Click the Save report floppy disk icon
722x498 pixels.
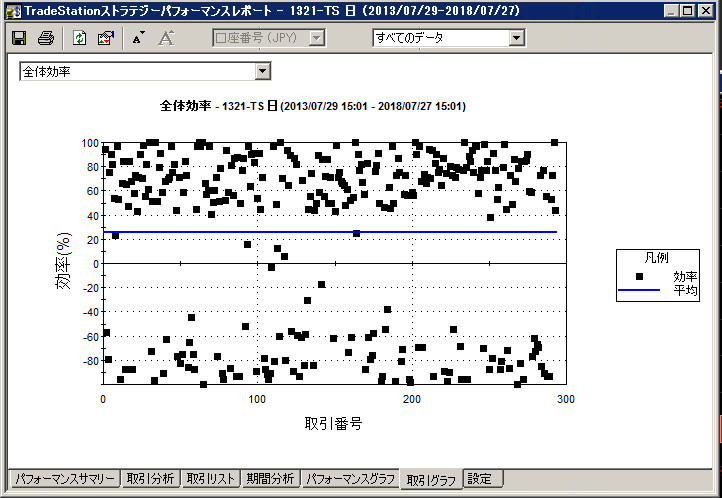tap(19, 38)
